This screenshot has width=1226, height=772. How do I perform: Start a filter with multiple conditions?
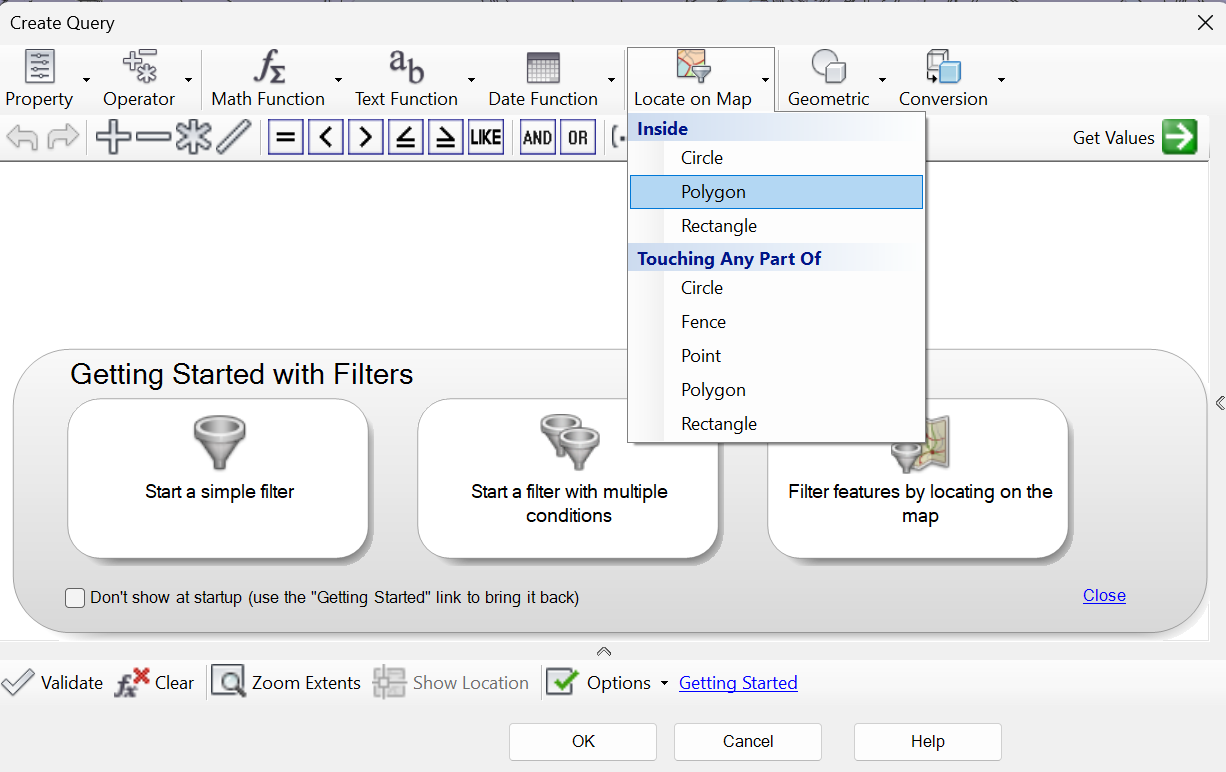[x=568, y=478]
